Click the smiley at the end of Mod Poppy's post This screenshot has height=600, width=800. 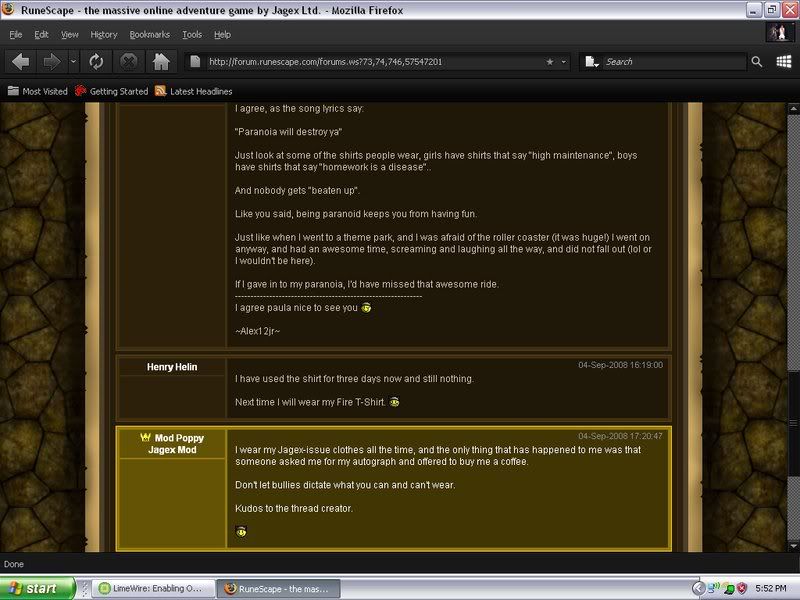[x=241, y=532]
